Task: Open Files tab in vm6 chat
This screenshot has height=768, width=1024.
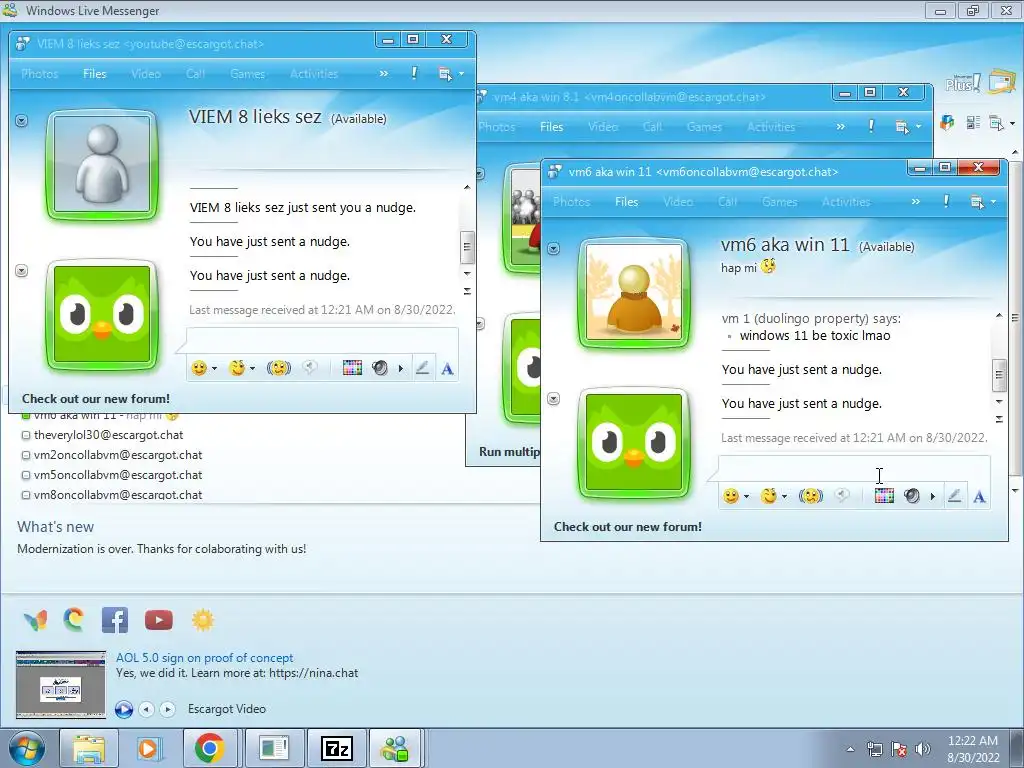Action: (626, 202)
